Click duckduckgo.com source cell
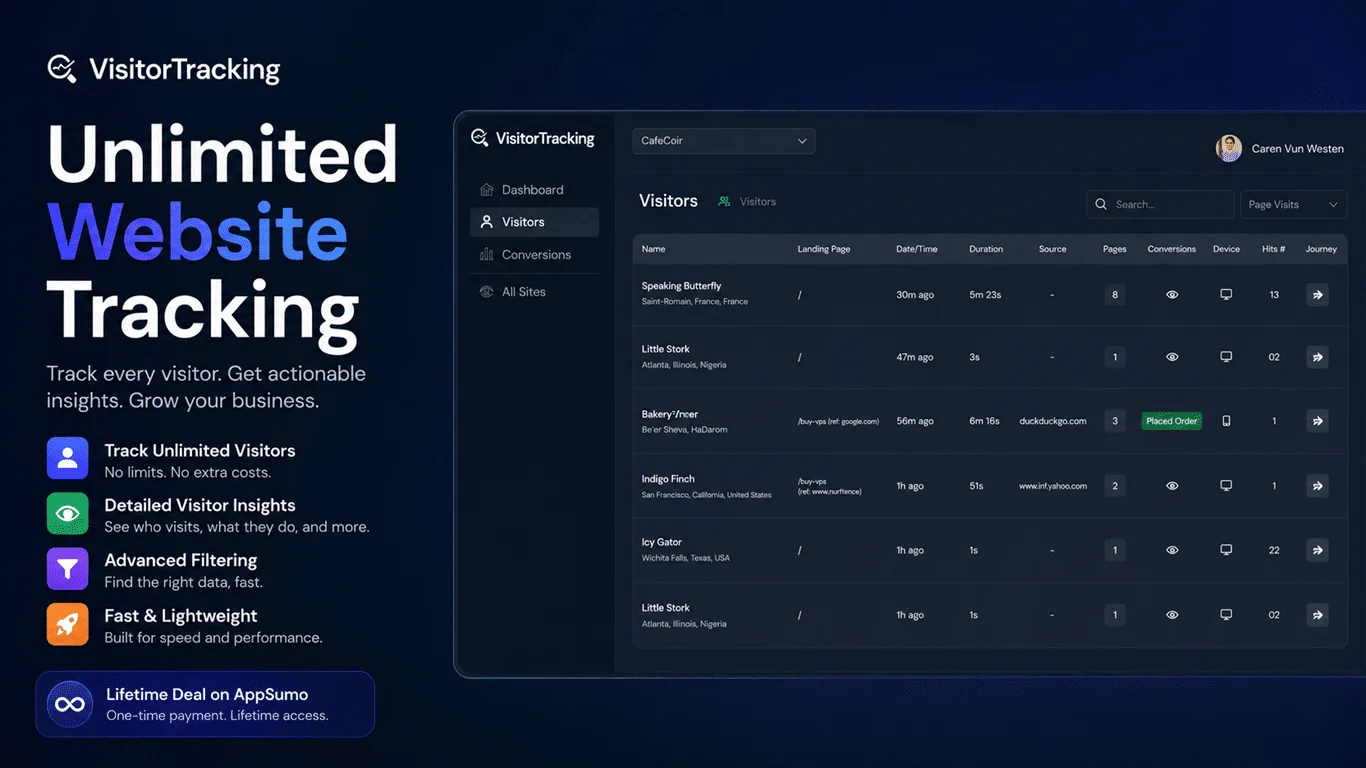This screenshot has width=1366, height=768. (x=1053, y=421)
